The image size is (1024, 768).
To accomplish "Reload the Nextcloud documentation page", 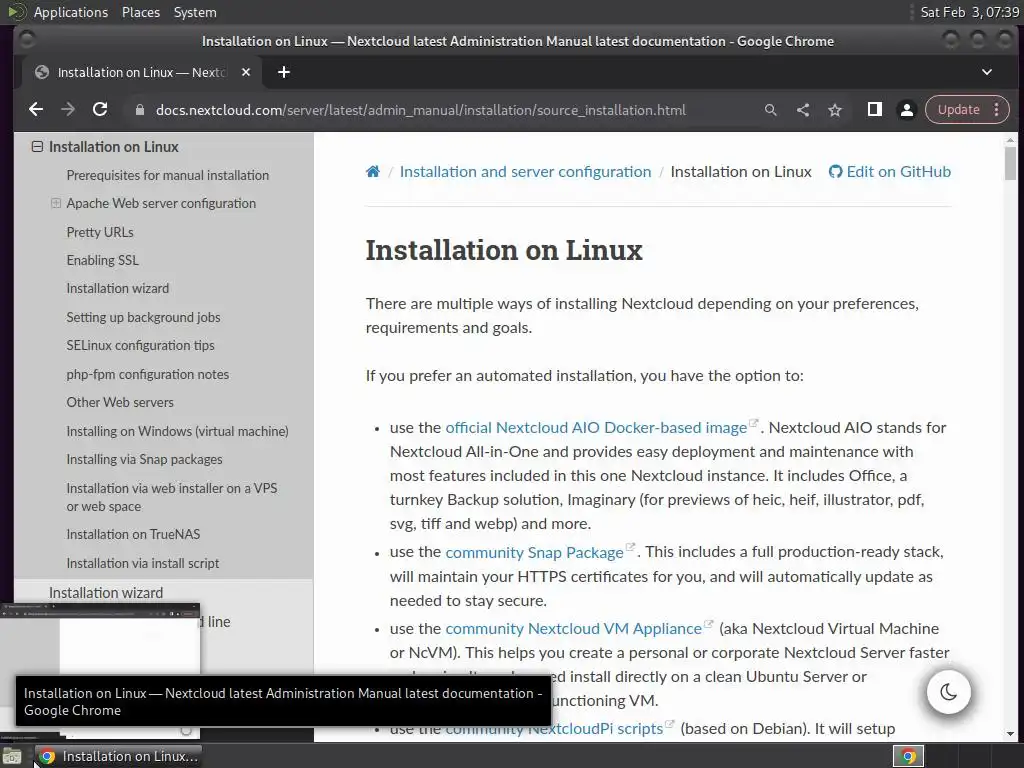I will [100, 110].
